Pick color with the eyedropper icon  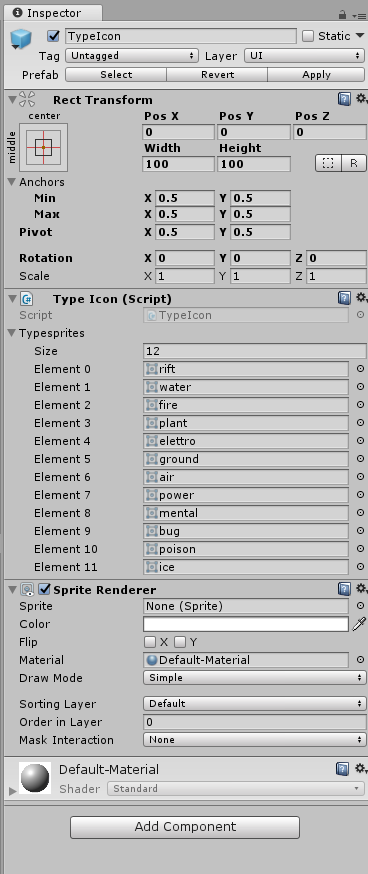(x=359, y=624)
